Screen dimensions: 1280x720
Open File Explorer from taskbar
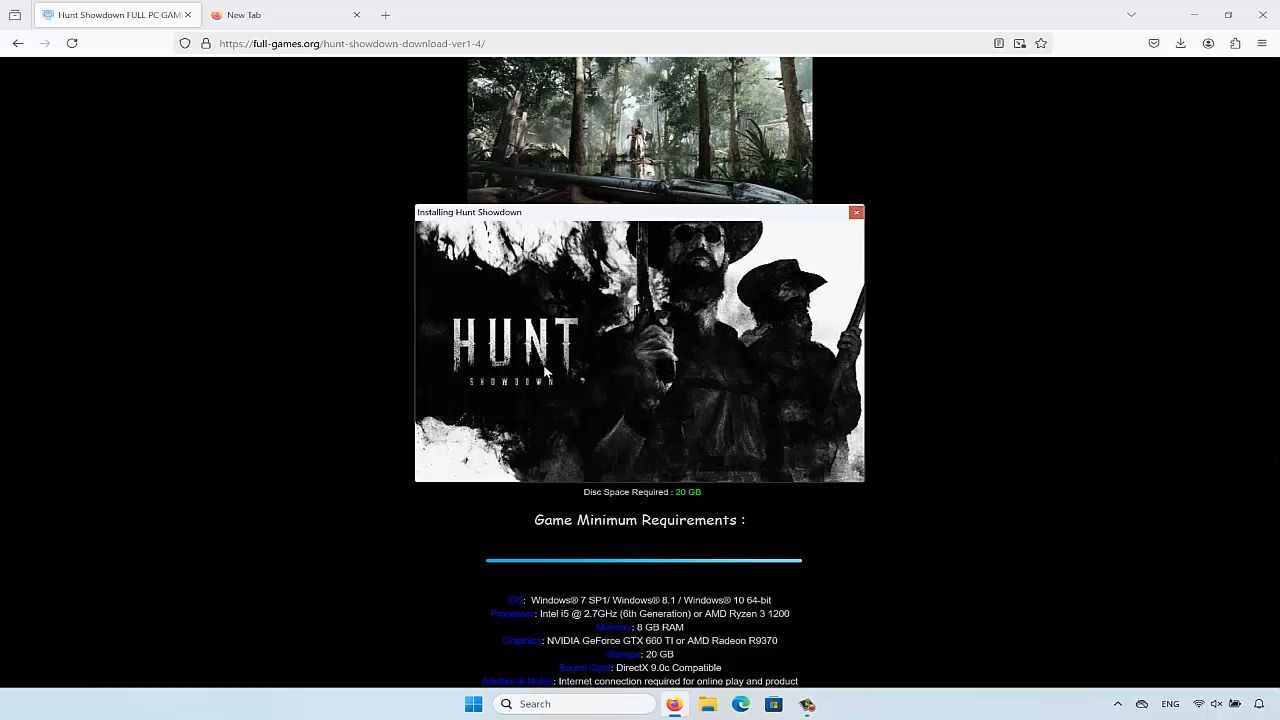pos(708,704)
